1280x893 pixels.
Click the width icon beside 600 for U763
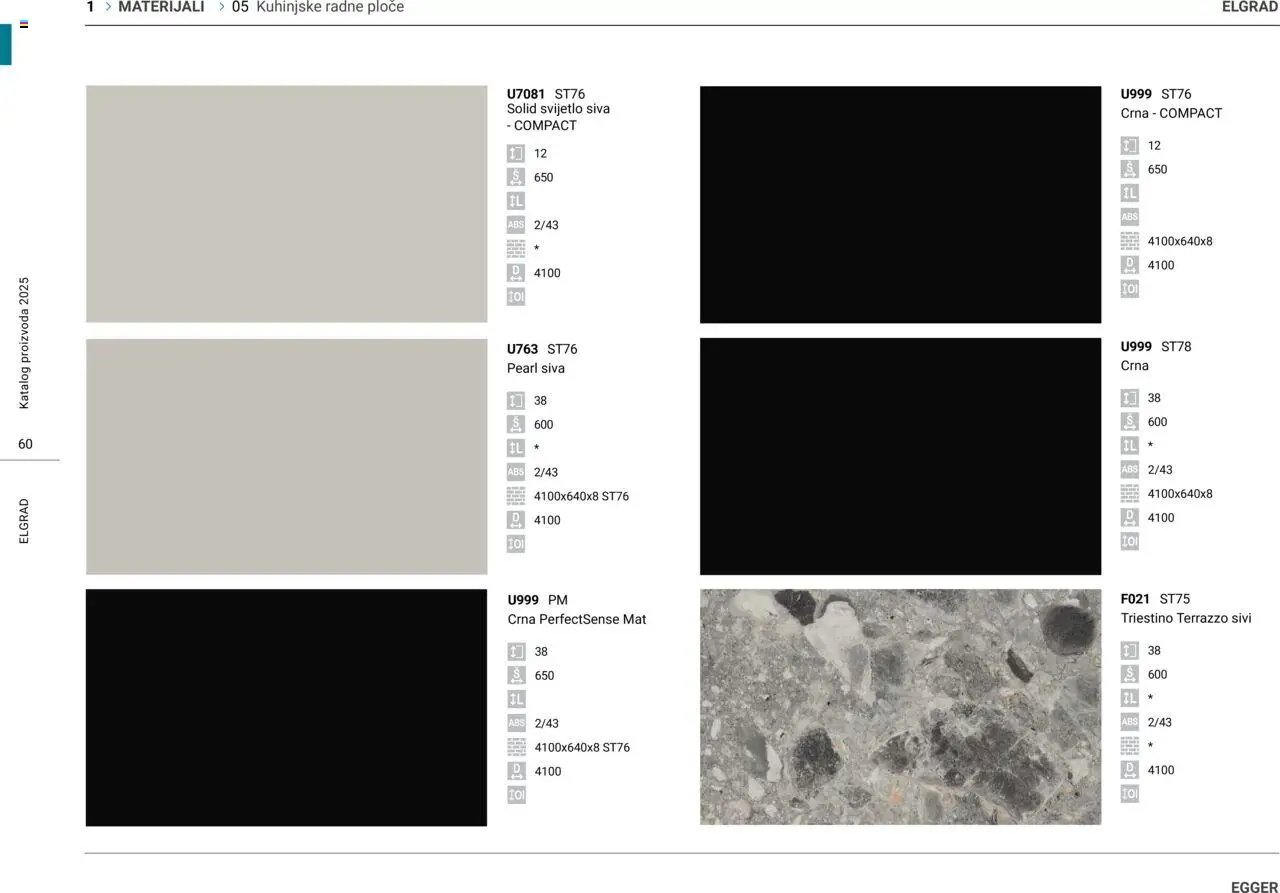515,424
